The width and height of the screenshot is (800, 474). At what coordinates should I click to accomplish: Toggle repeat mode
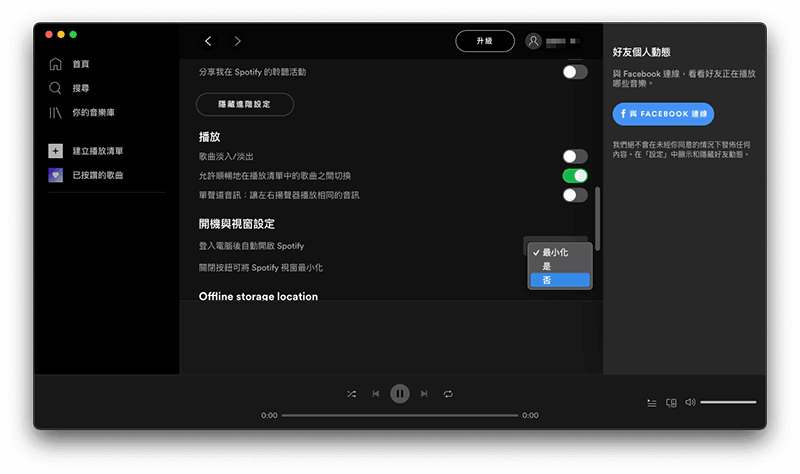tap(448, 394)
